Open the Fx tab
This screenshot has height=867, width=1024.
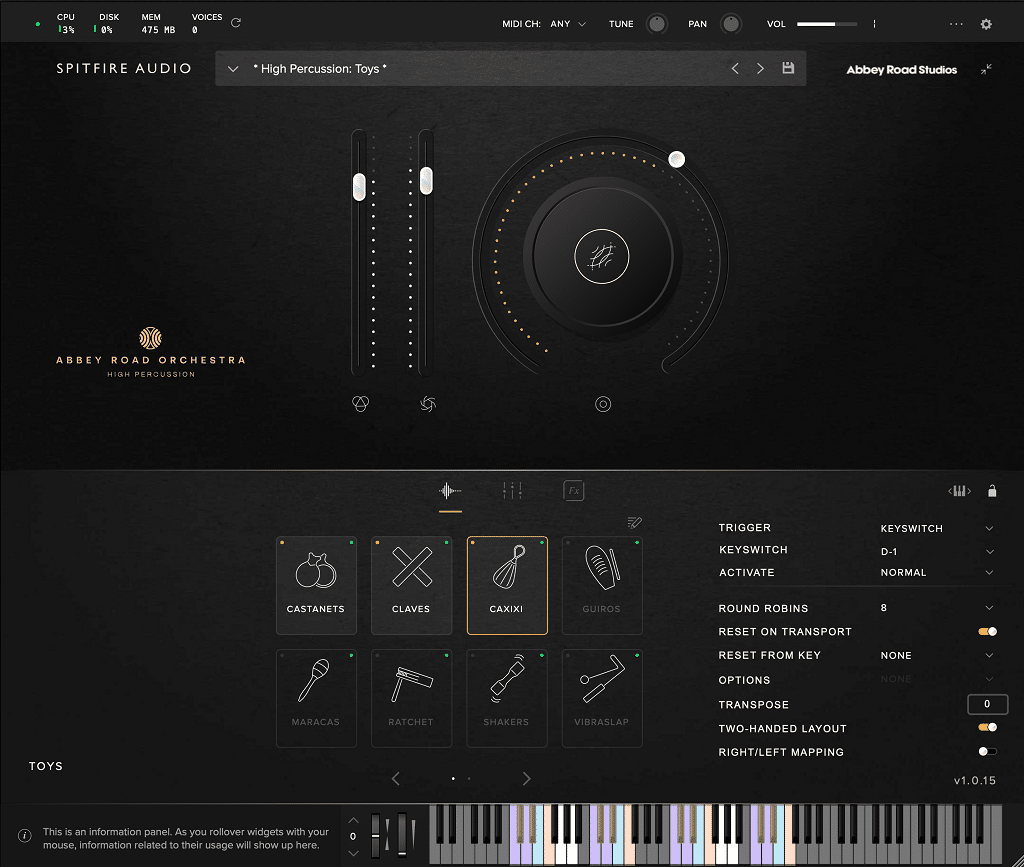(x=573, y=491)
